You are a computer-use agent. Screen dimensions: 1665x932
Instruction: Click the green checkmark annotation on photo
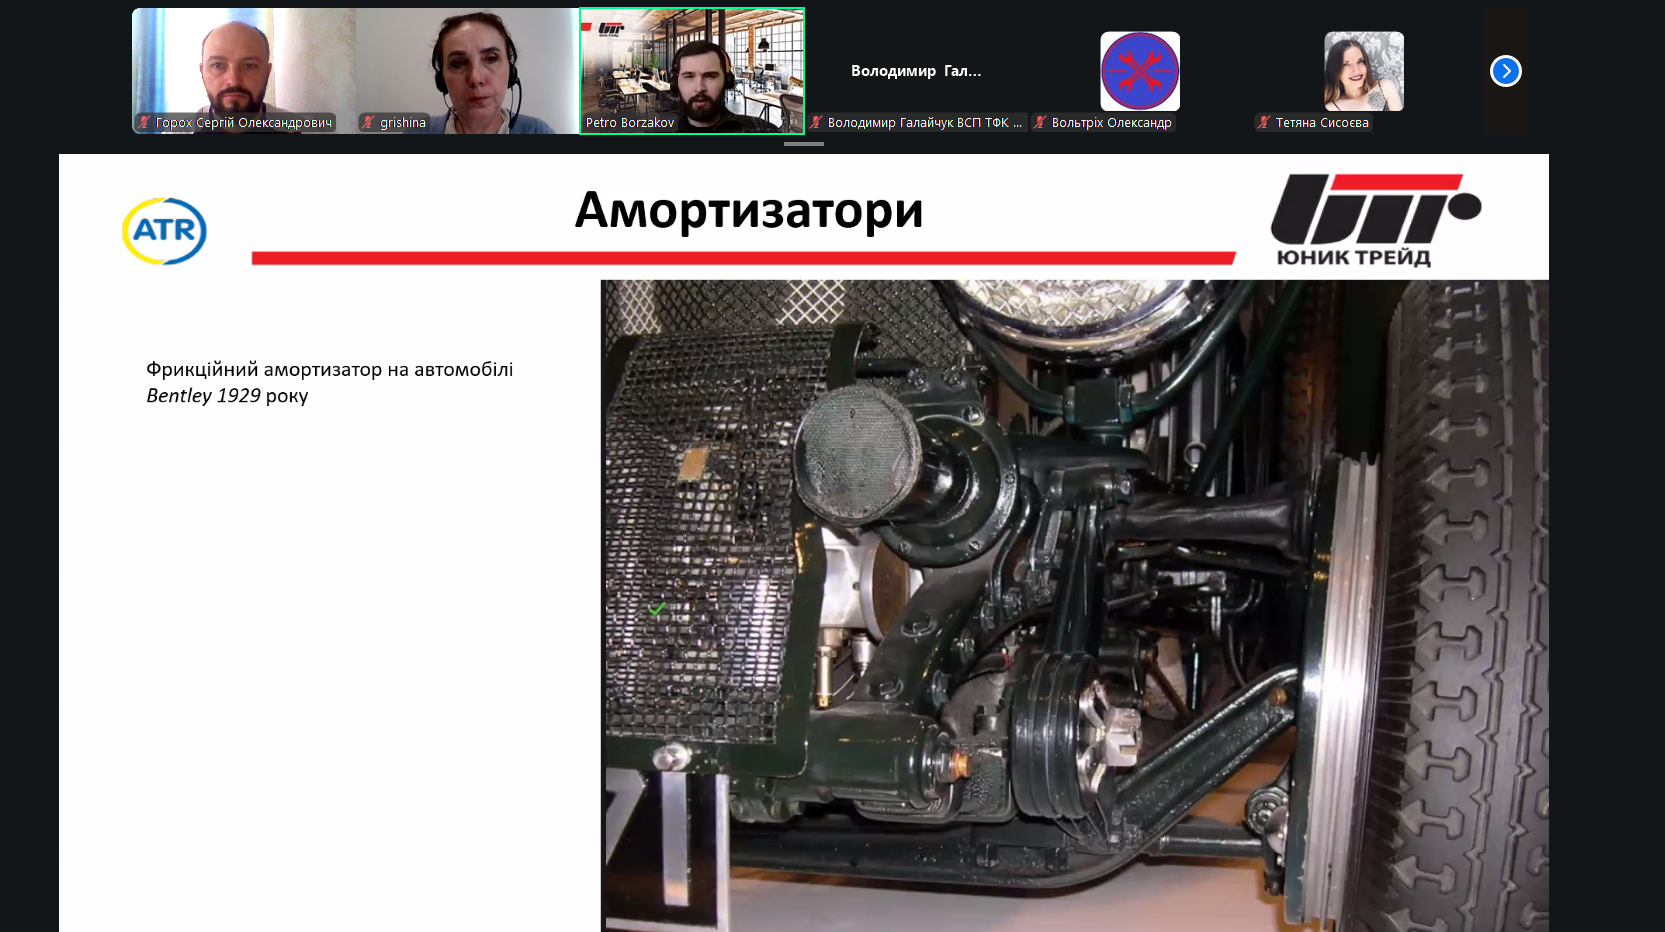[657, 609]
